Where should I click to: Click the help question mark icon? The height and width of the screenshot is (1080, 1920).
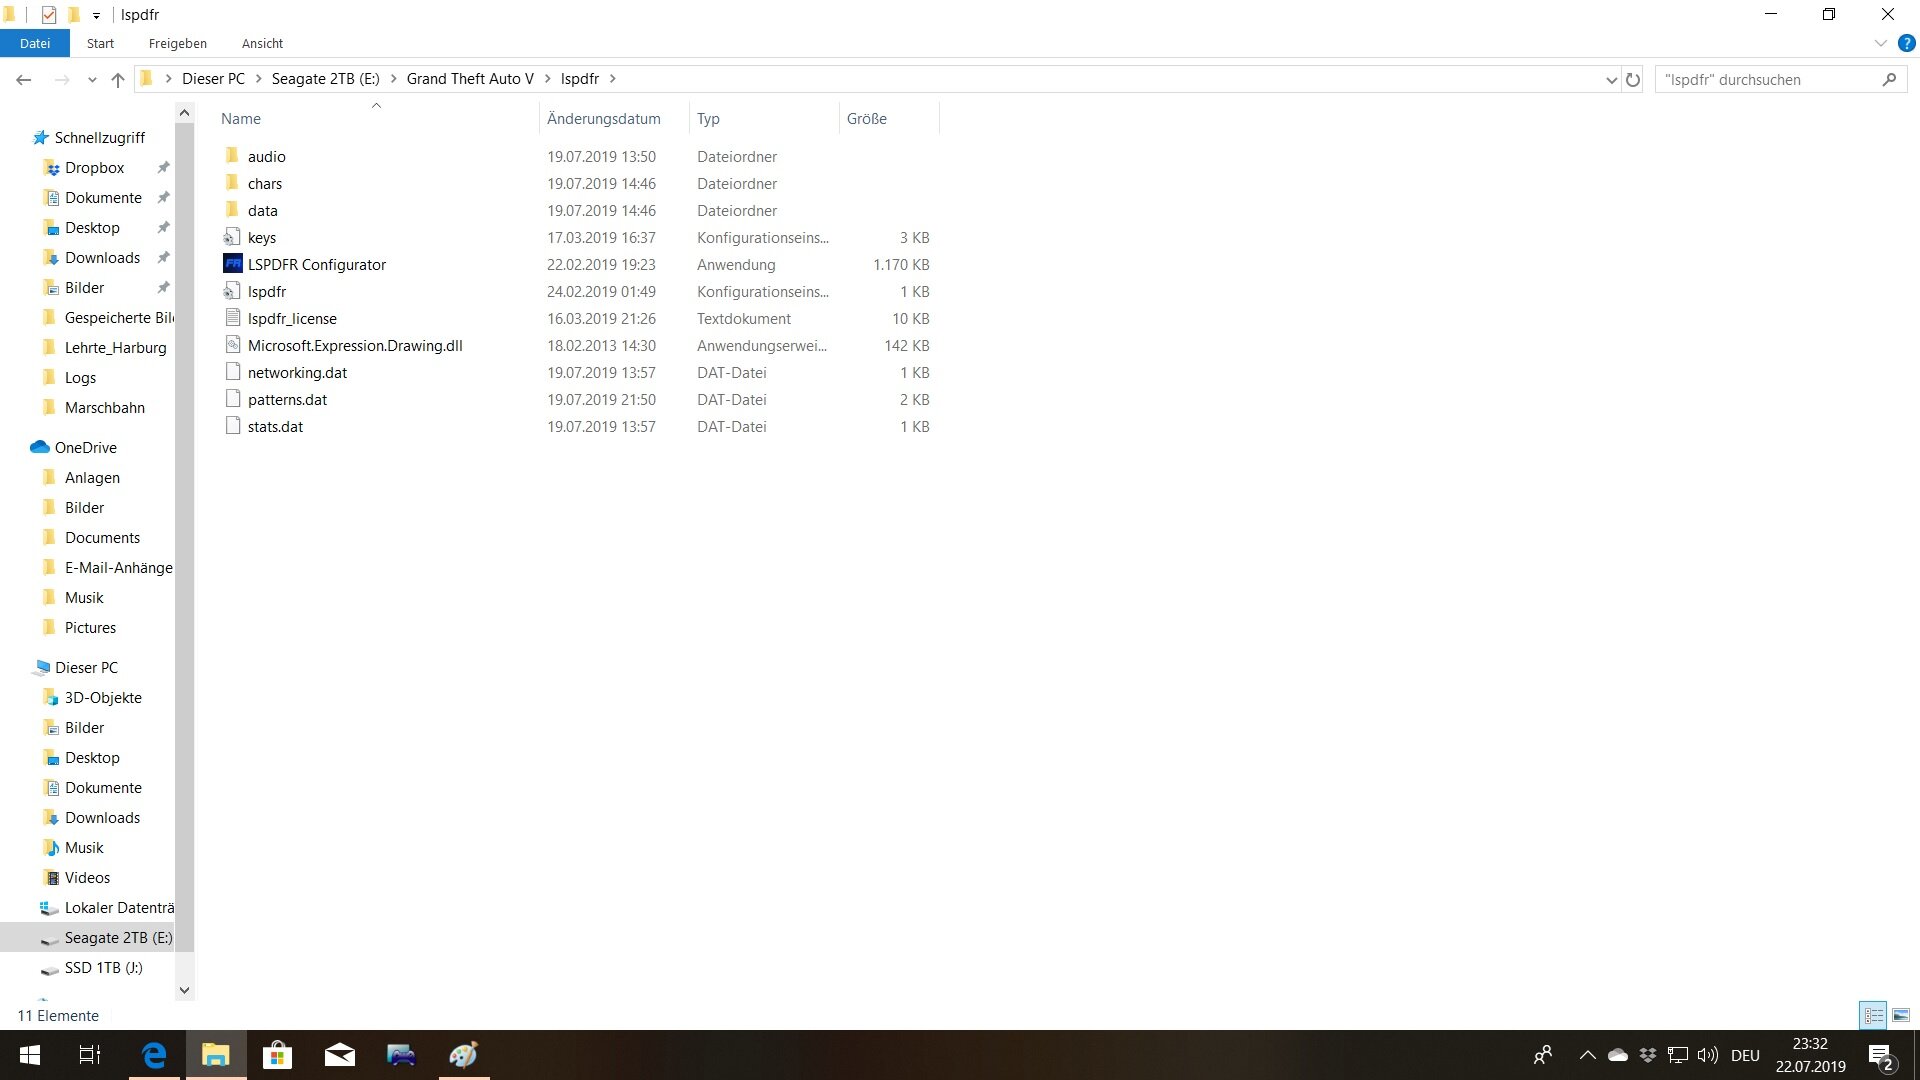pos(1907,43)
